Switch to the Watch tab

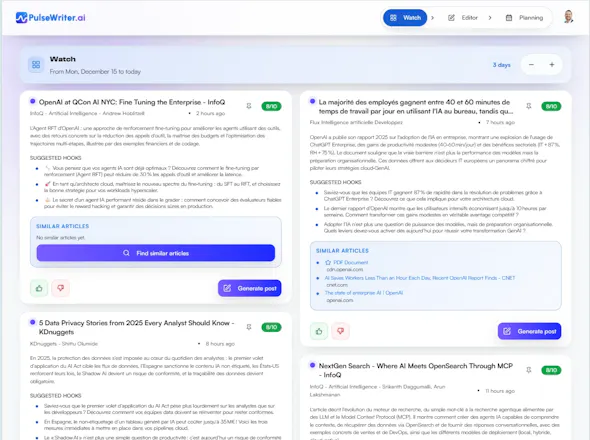(x=405, y=18)
